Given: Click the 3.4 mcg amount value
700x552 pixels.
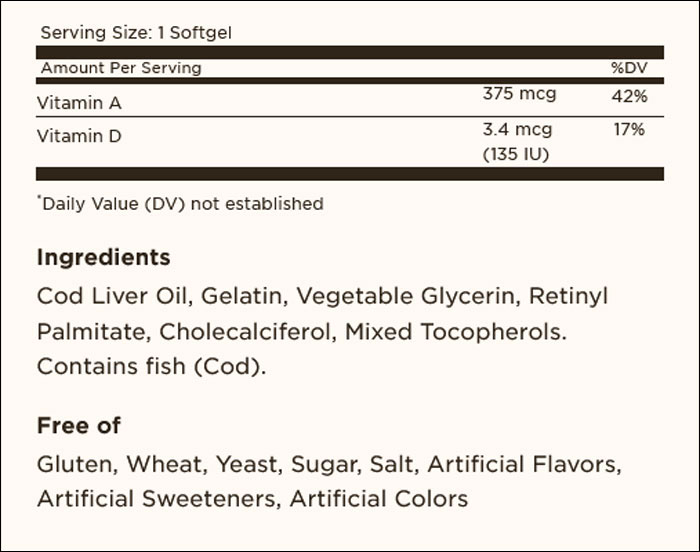Looking at the screenshot, I should tap(517, 130).
